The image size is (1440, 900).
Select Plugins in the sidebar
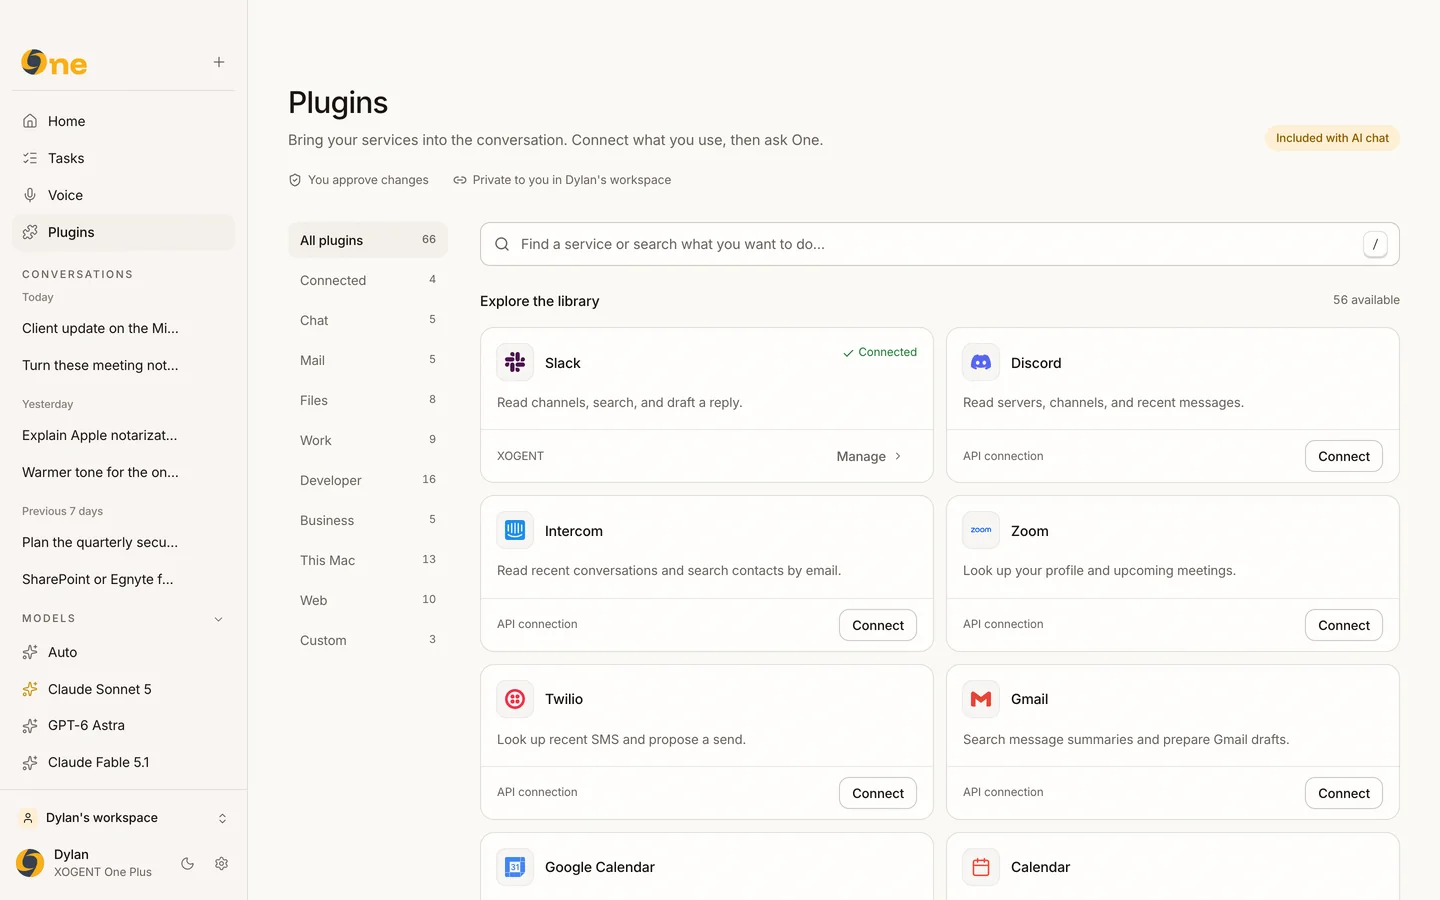coord(123,232)
